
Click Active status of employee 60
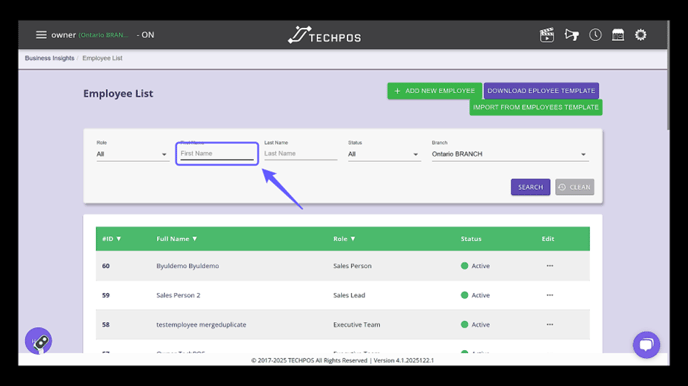click(x=476, y=266)
